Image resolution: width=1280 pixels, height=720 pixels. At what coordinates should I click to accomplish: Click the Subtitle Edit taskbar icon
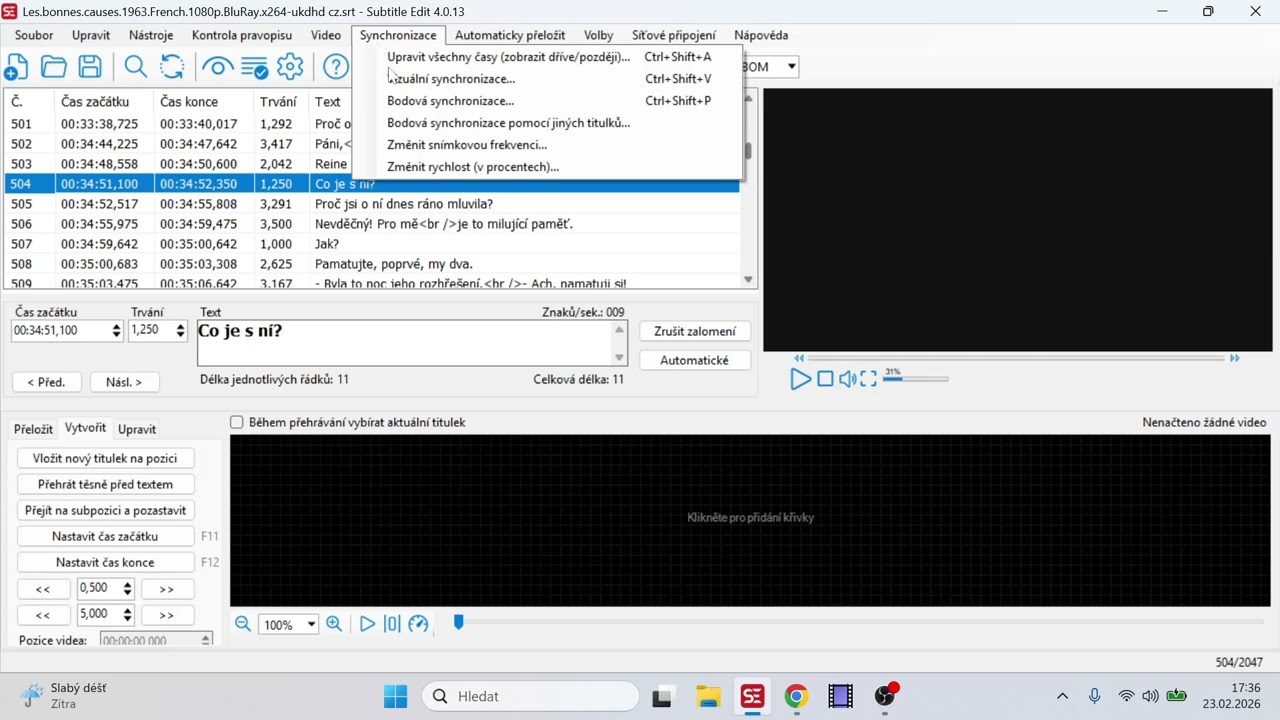tap(752, 696)
